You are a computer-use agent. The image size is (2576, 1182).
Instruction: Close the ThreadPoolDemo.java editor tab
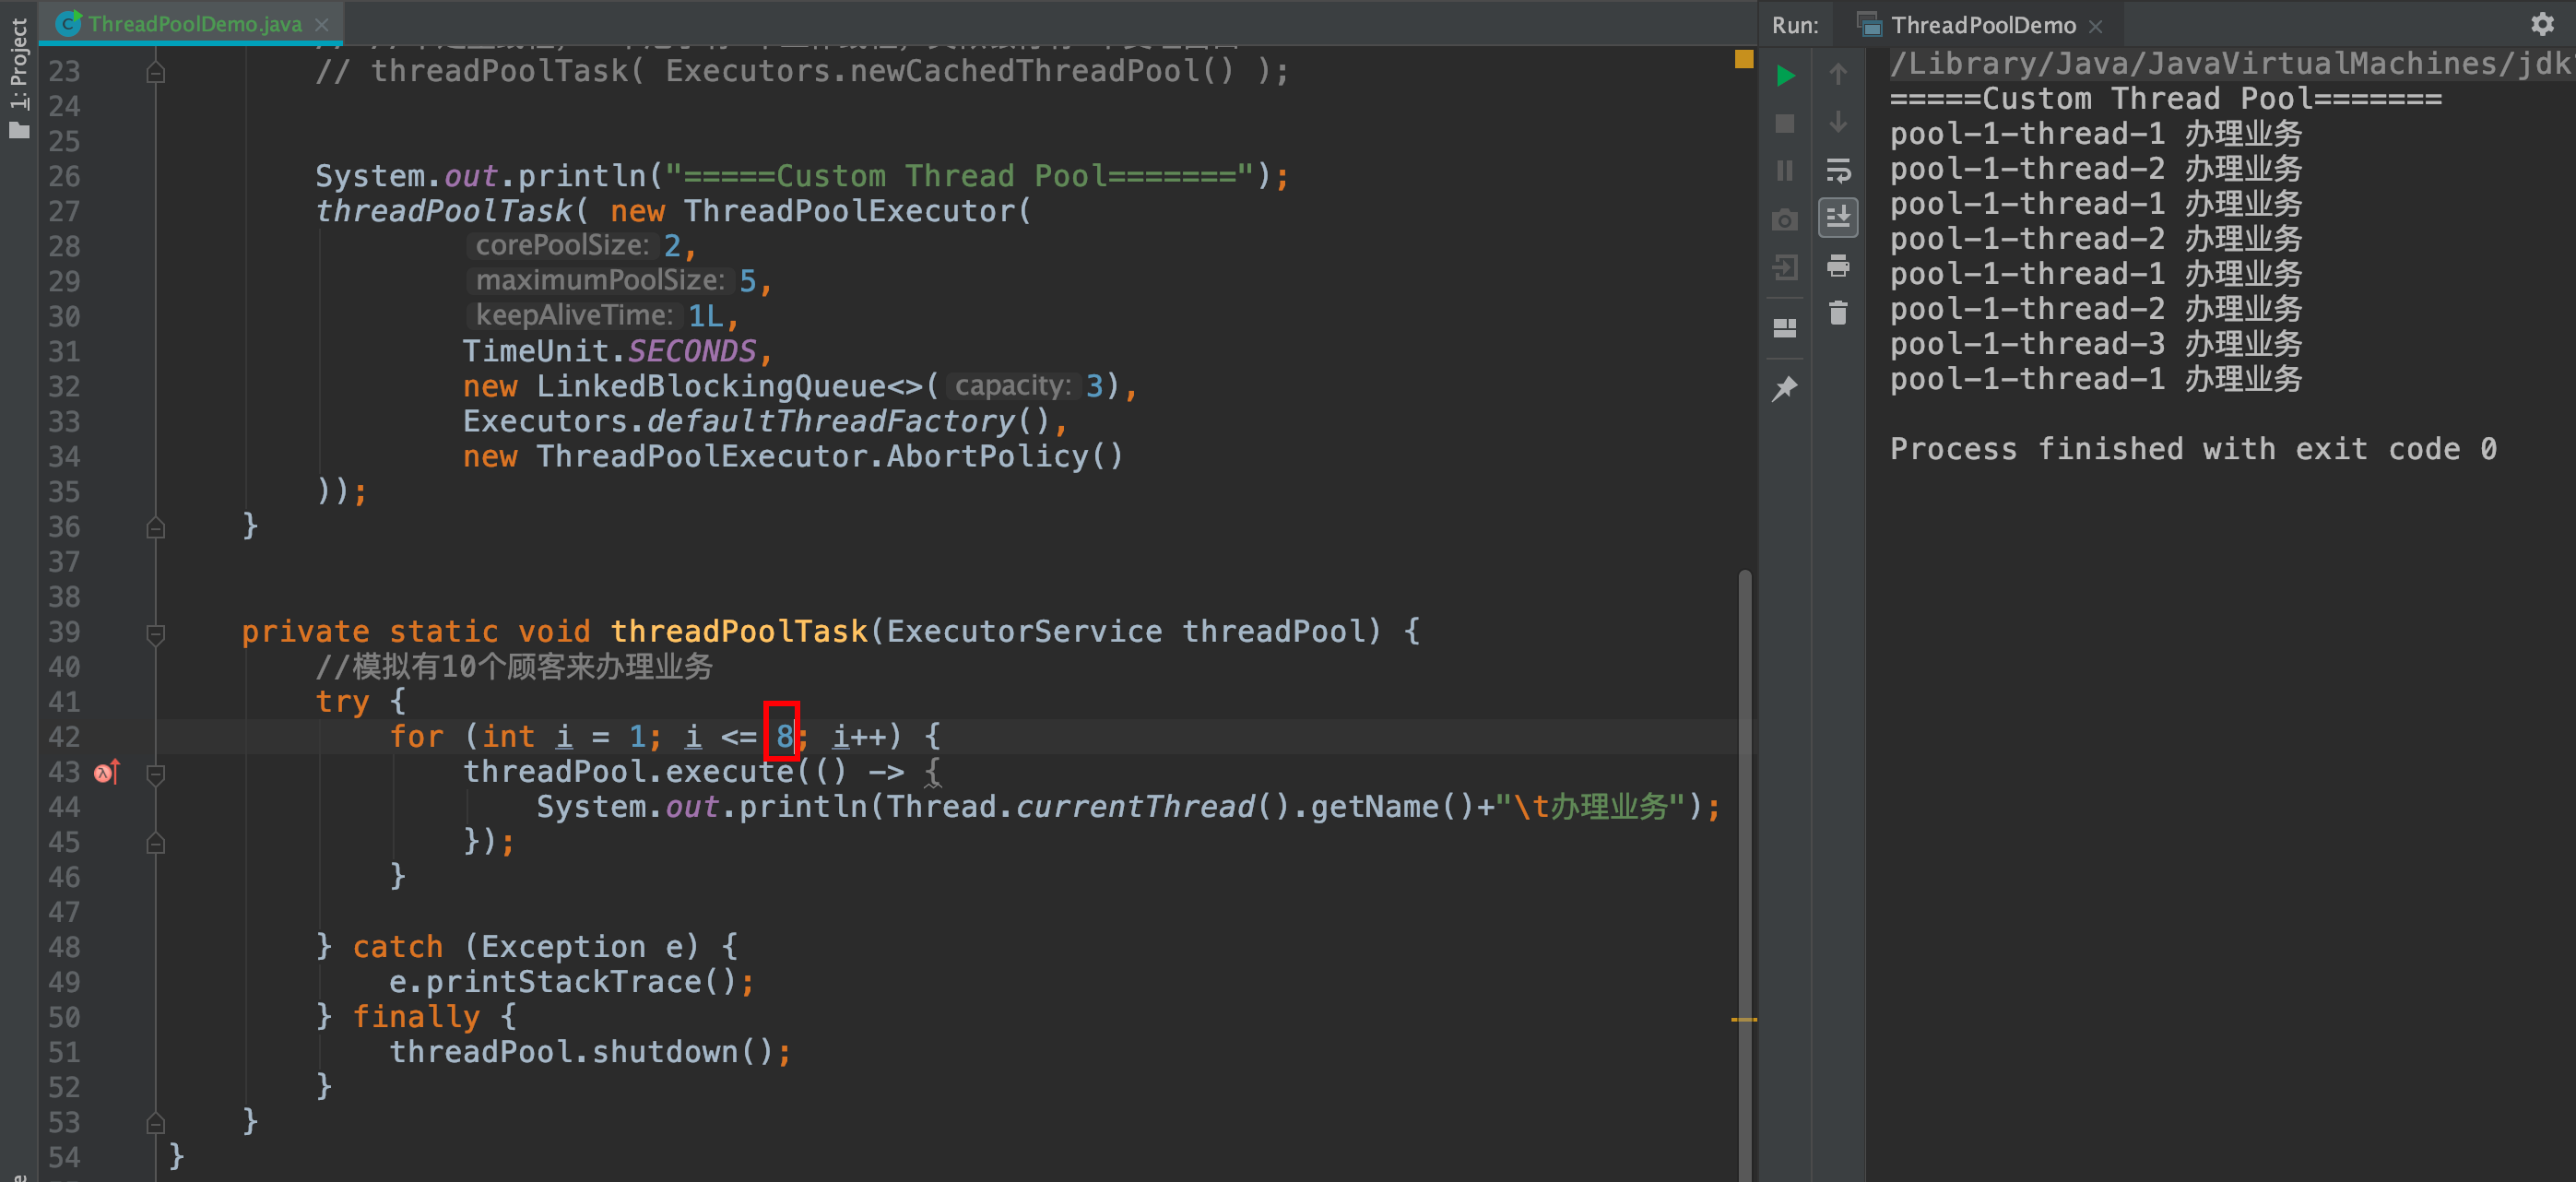321,24
